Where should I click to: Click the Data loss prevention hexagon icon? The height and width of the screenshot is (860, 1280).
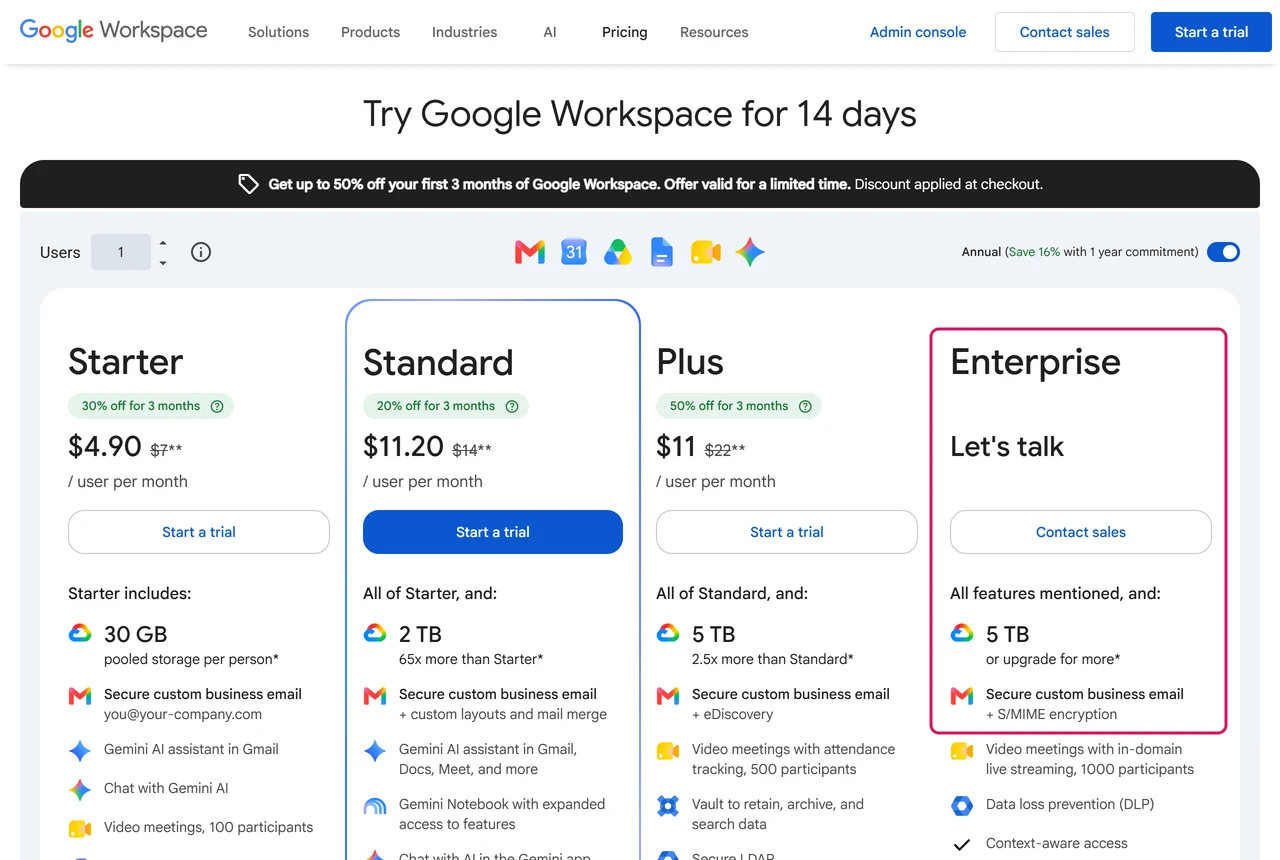point(962,805)
